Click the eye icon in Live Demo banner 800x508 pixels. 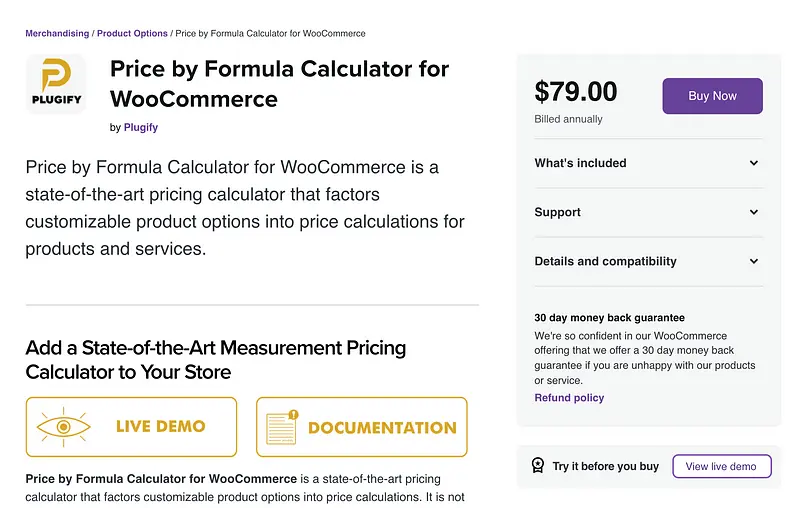[64, 427]
